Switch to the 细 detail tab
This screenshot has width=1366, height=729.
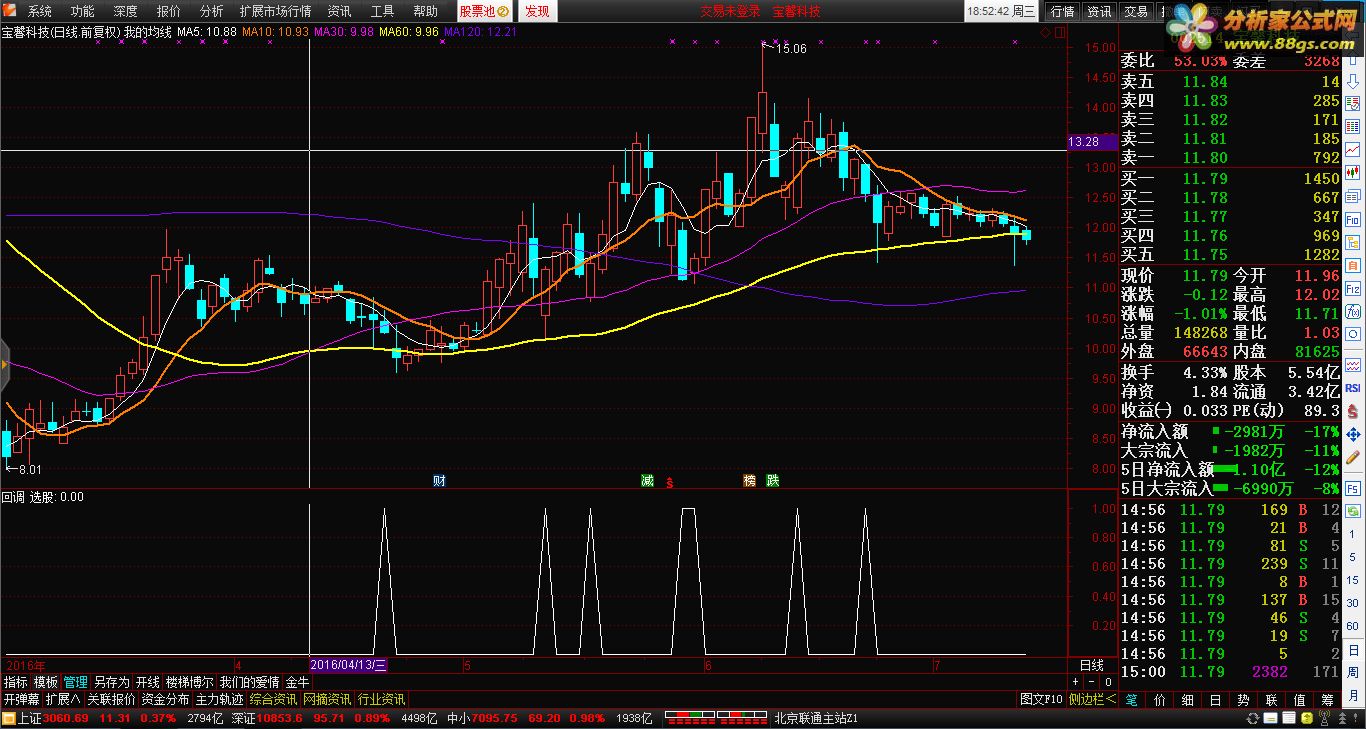tap(1187, 699)
